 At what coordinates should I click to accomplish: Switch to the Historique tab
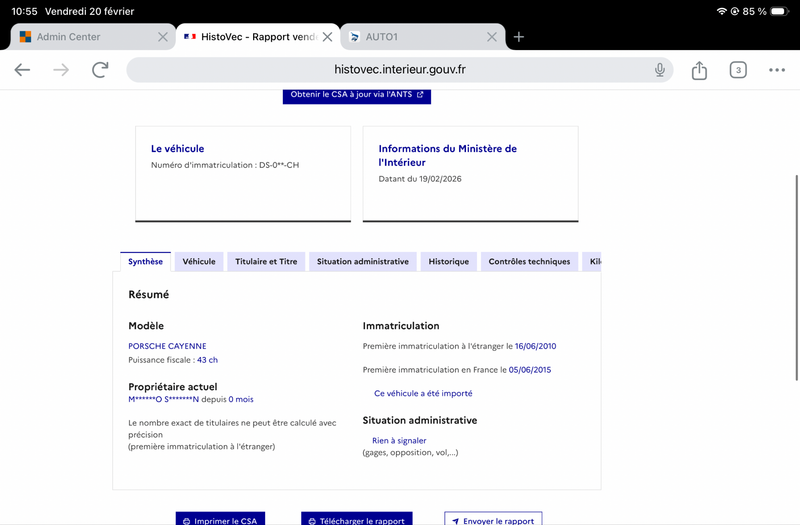[448, 261]
